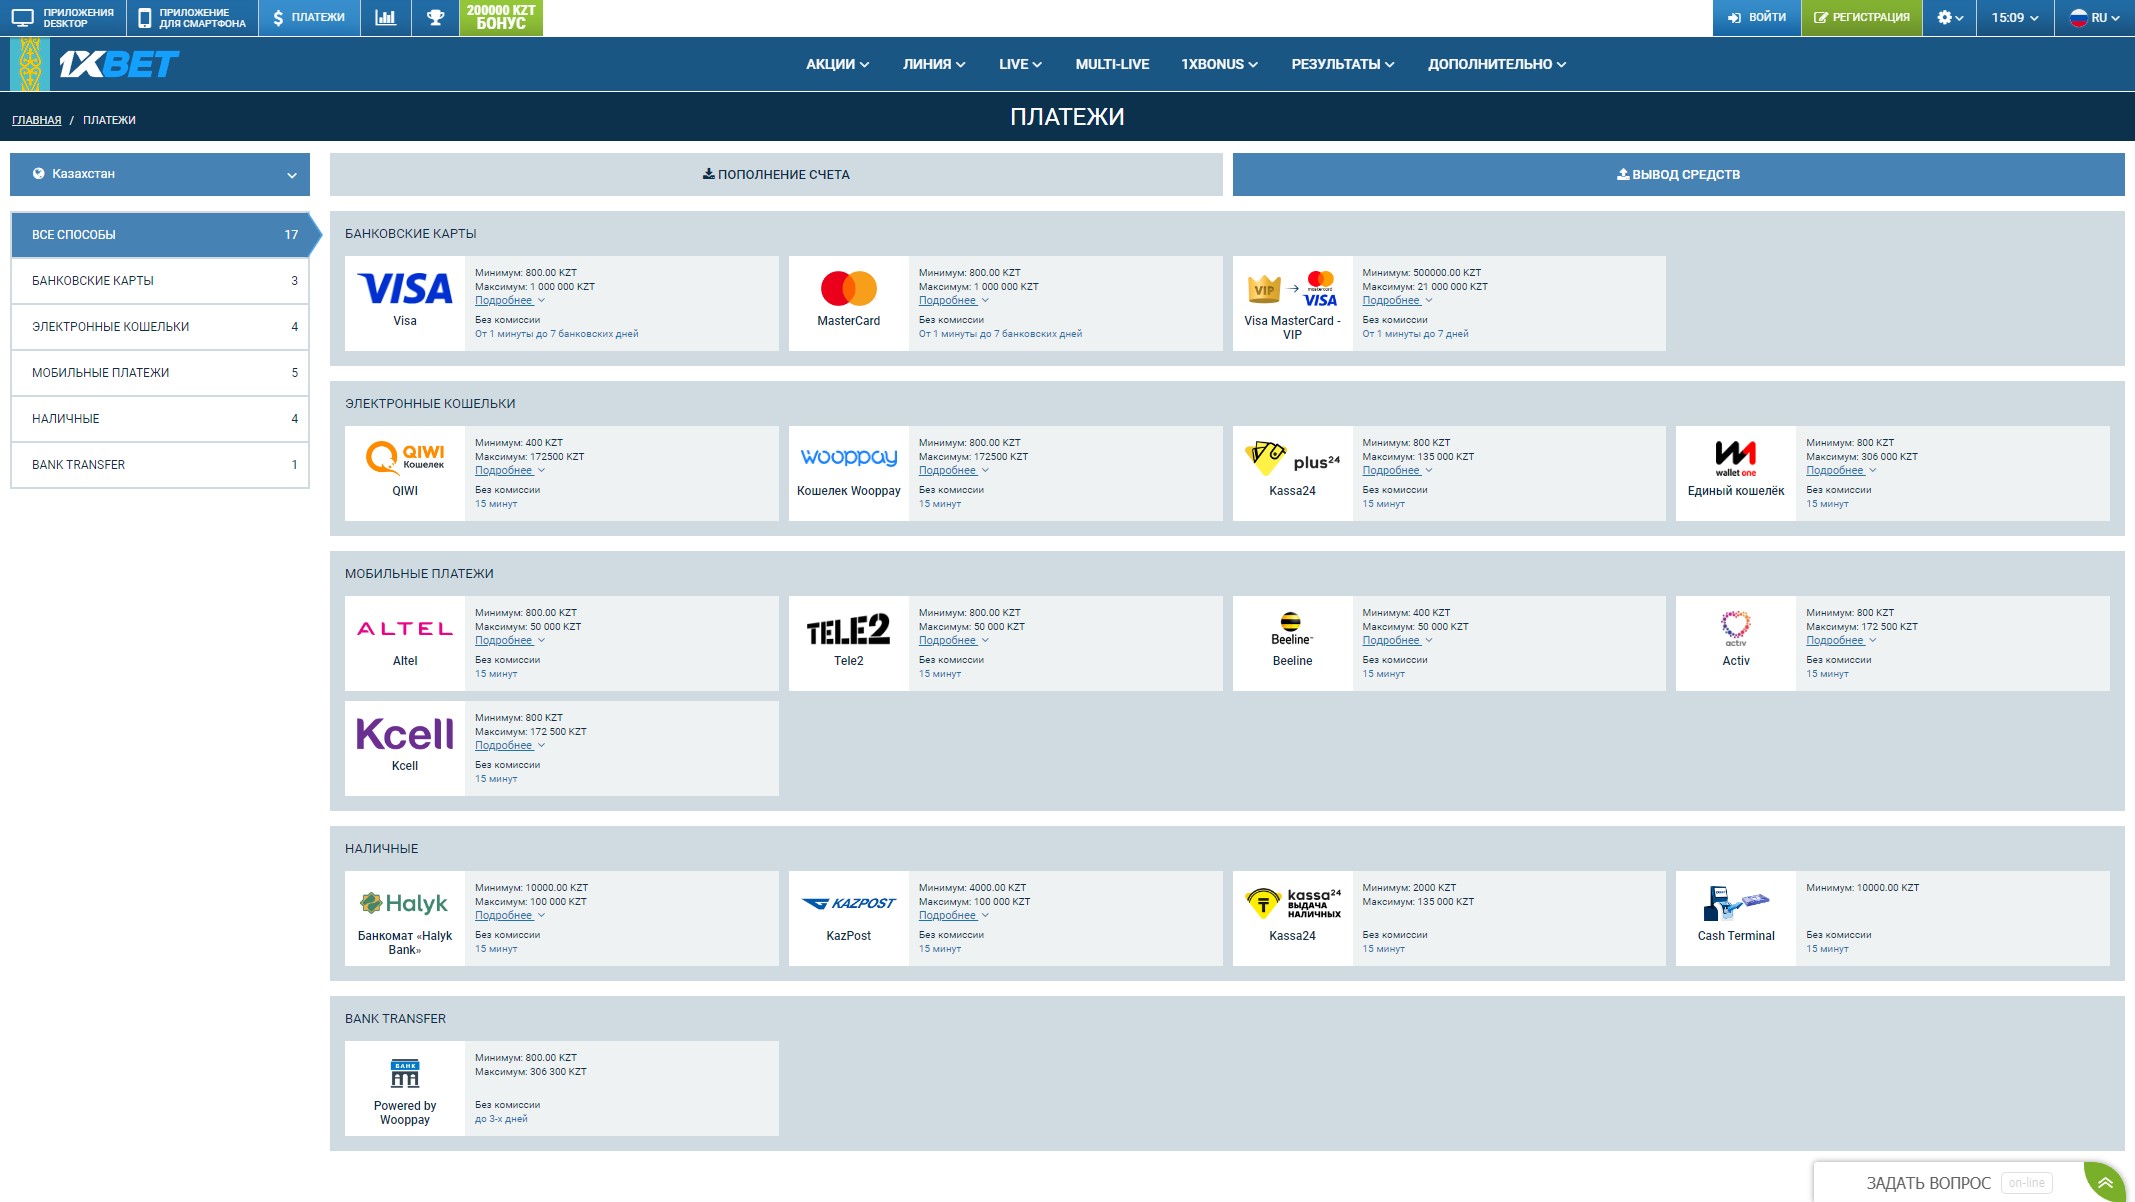Expand Подробнее for Halyk Bank
Viewport: 2135px width, 1202px height.
(x=509, y=916)
